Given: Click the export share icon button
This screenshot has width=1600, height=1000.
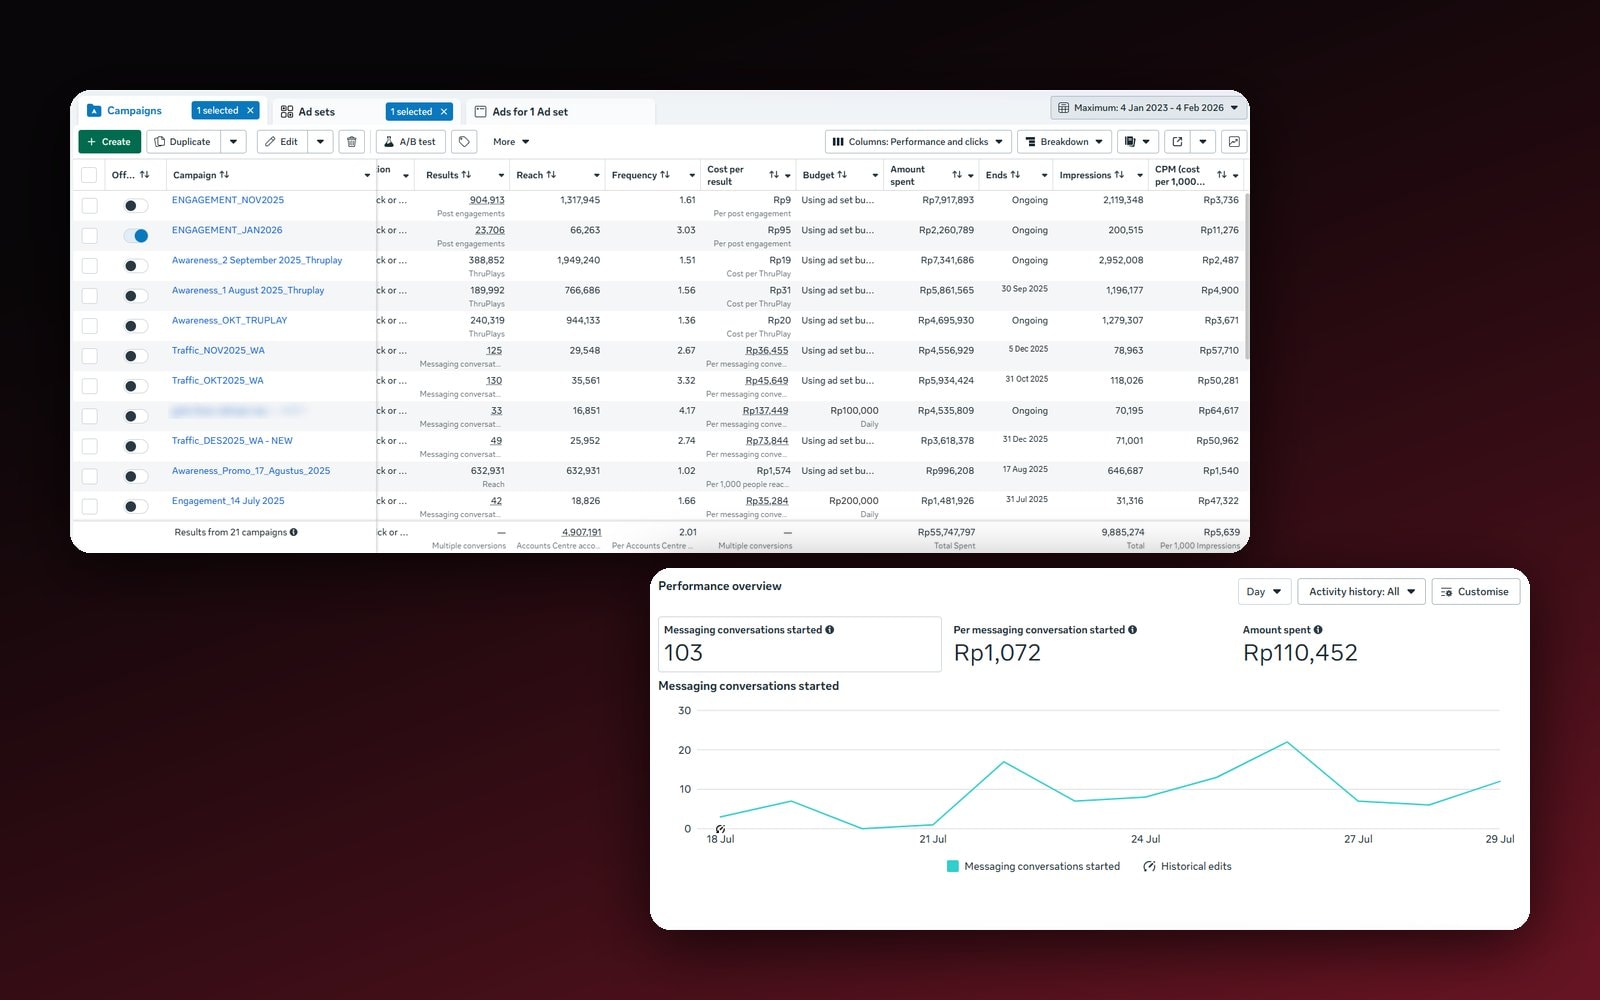Looking at the screenshot, I should [x=1177, y=142].
